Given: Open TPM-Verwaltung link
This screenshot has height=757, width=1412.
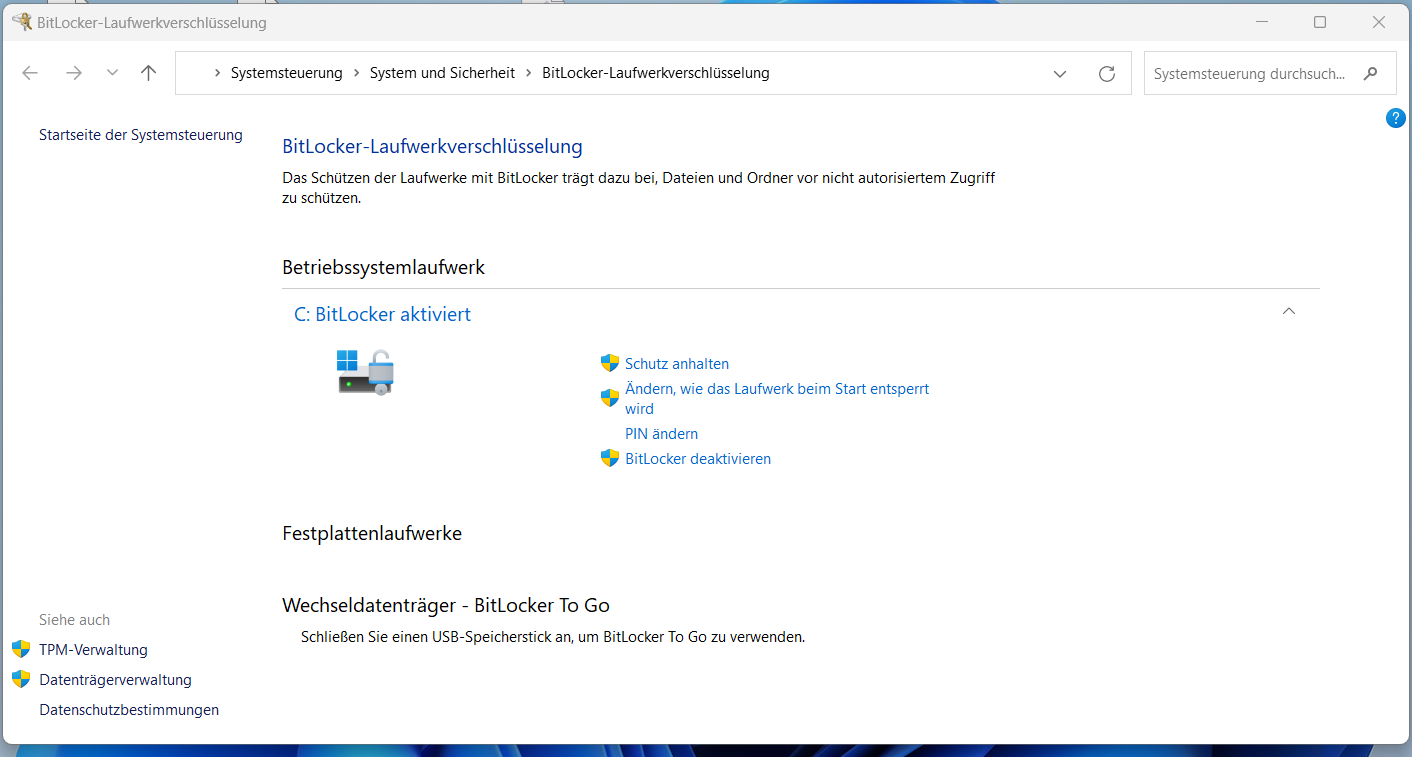Looking at the screenshot, I should [x=93, y=650].
